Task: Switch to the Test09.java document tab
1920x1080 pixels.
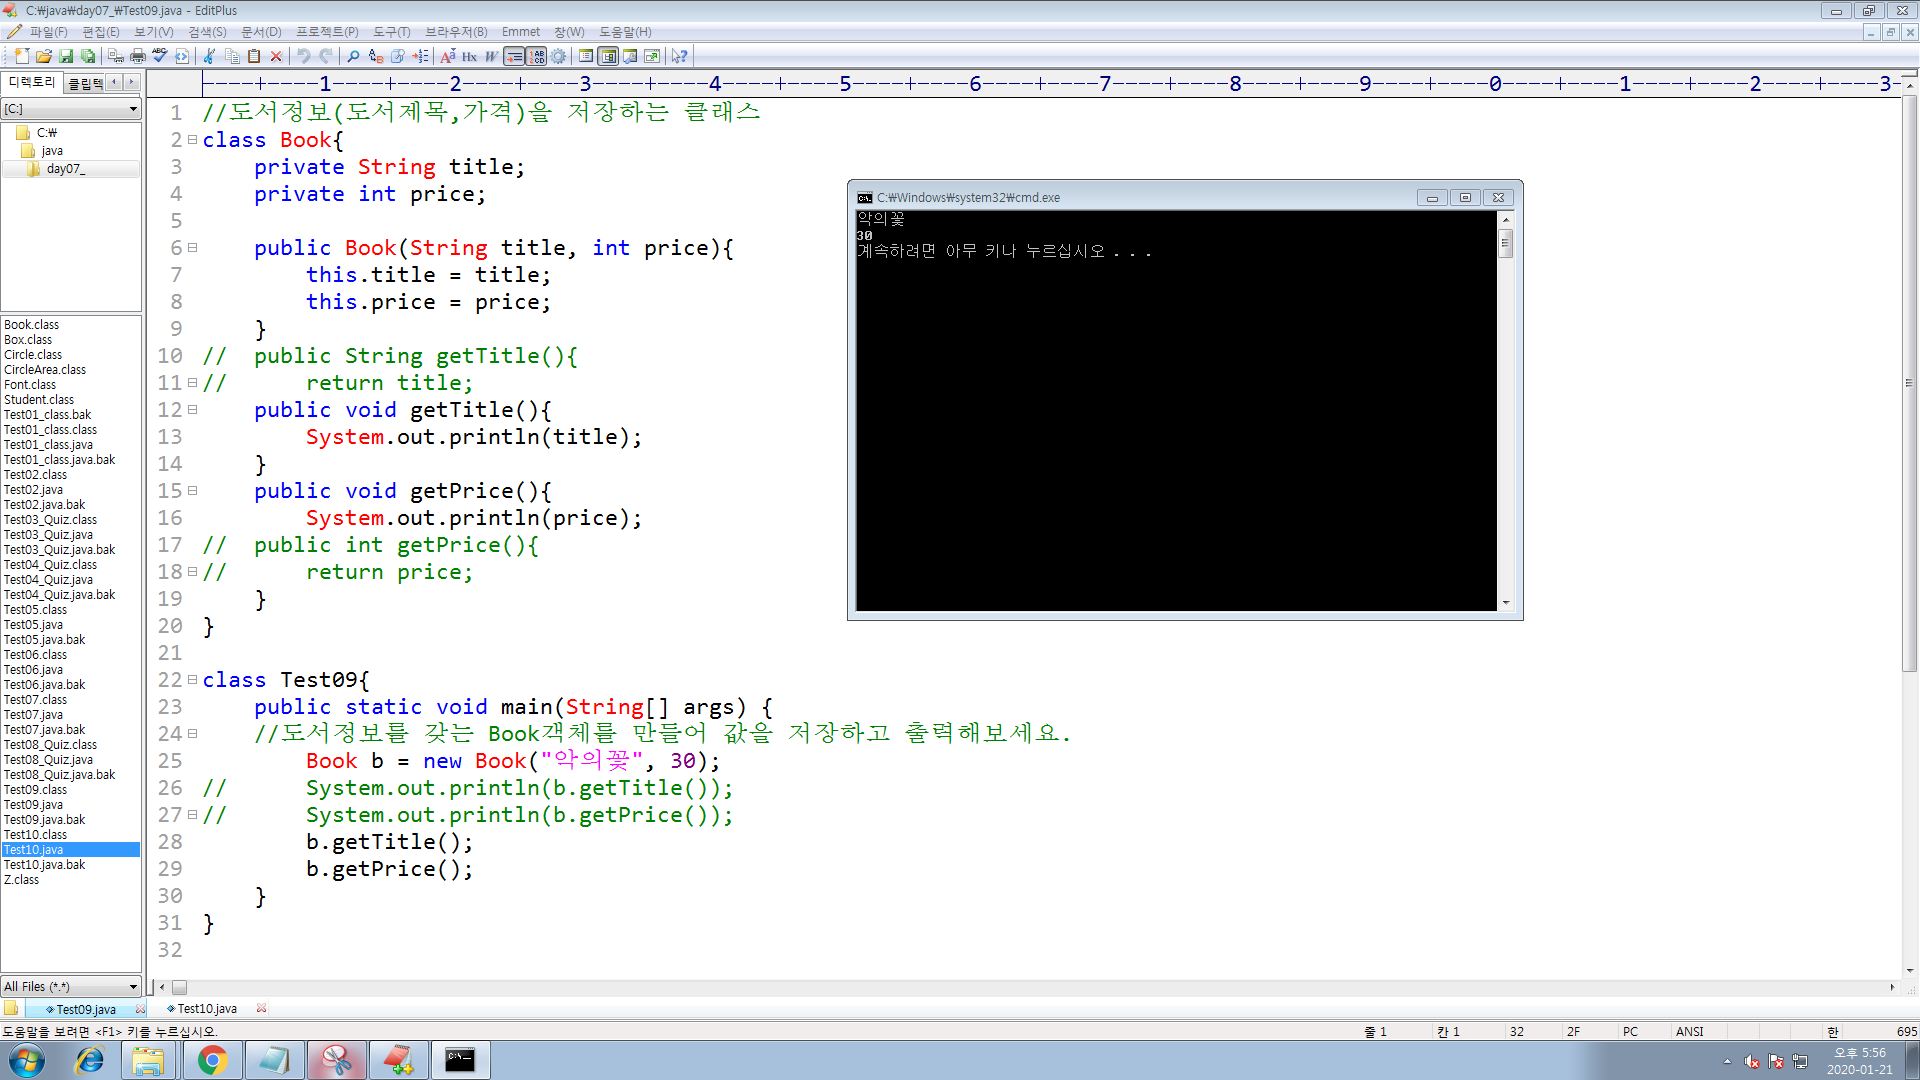Action: coord(86,1009)
